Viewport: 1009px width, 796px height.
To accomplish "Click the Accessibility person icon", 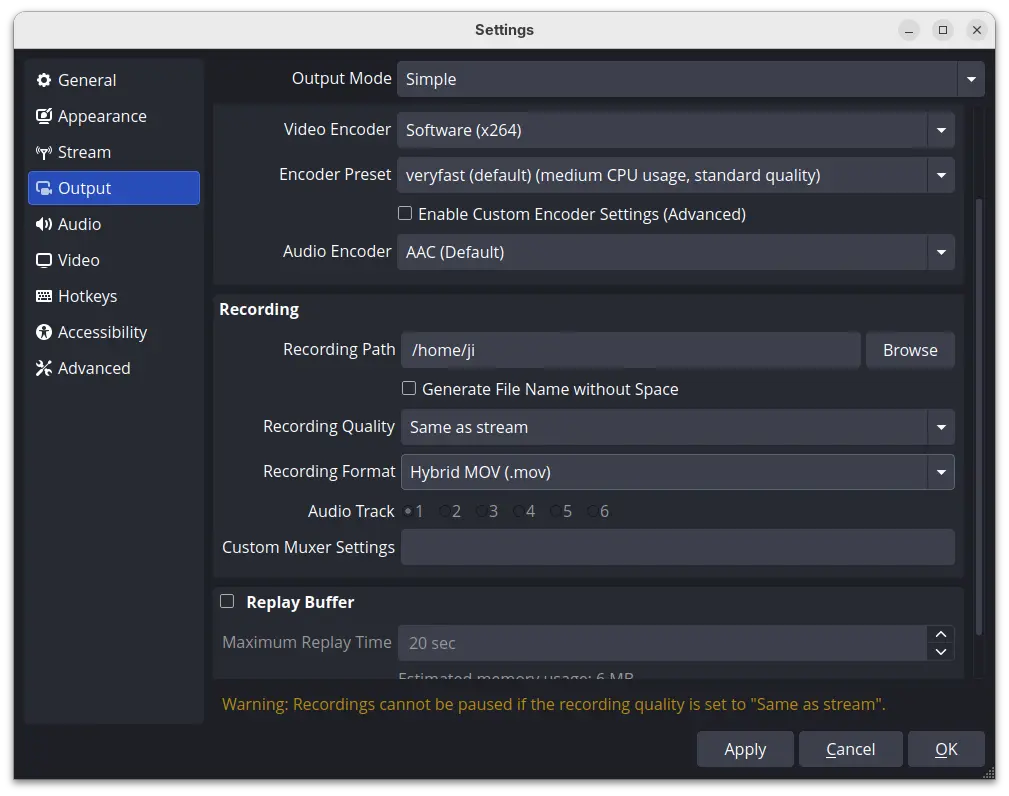I will point(44,332).
